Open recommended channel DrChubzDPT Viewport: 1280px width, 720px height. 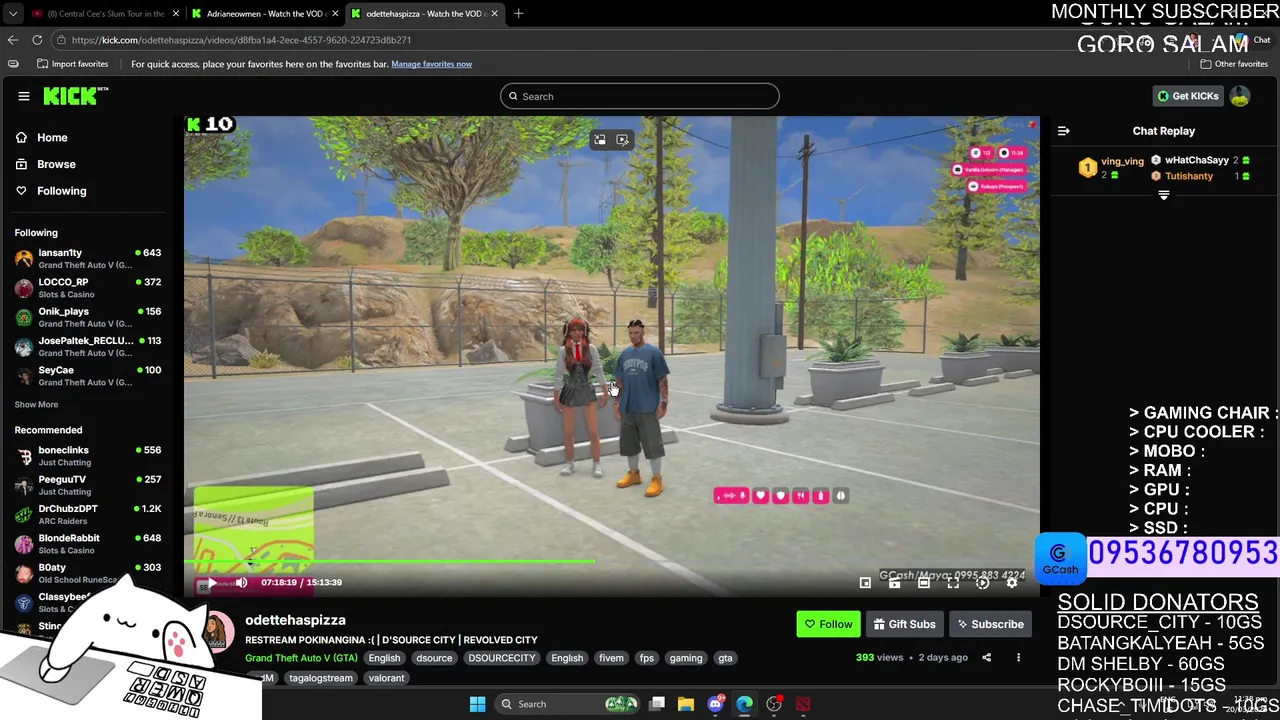tap(88, 514)
